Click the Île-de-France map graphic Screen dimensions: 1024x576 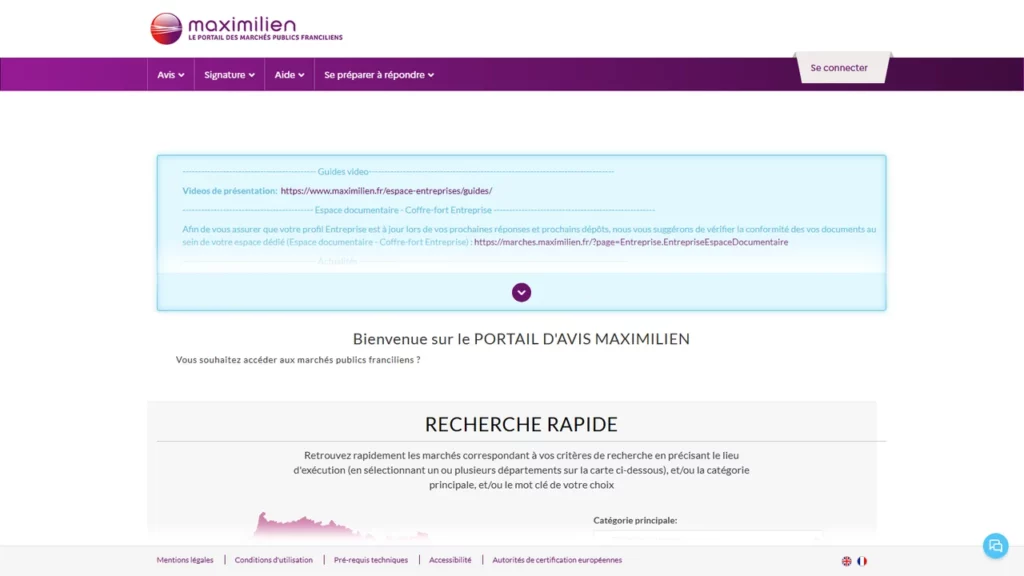(340, 526)
